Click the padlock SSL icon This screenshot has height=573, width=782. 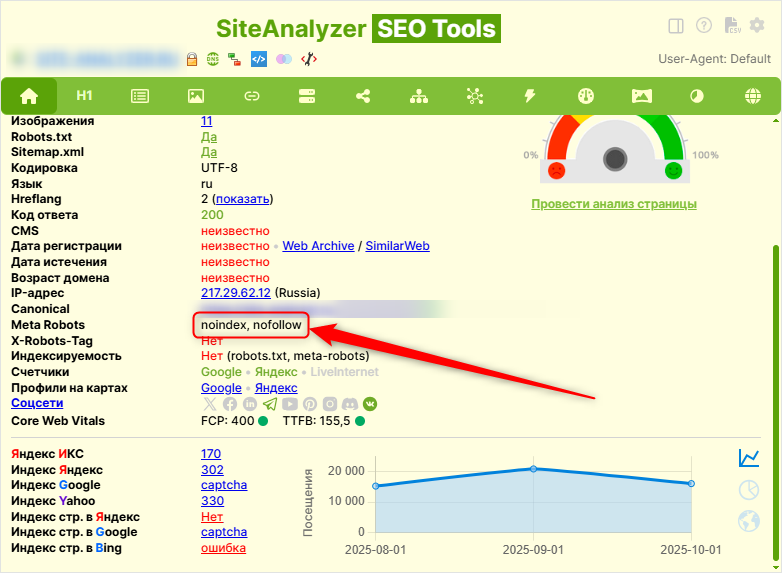click(192, 59)
